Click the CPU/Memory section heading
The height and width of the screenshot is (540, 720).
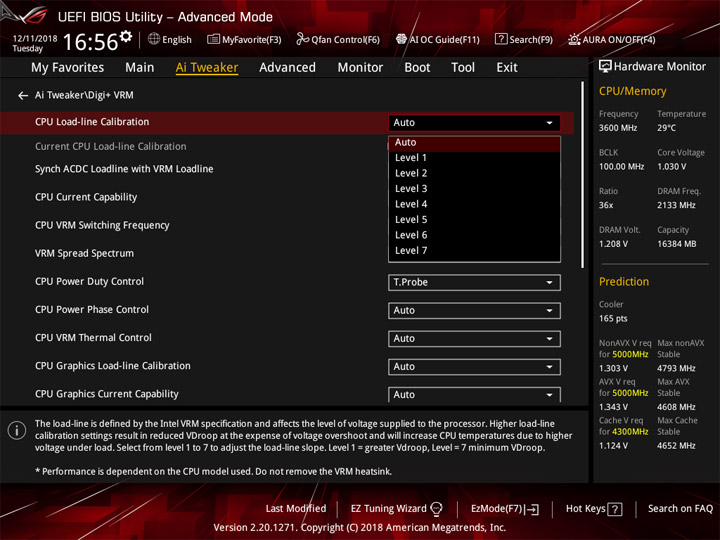[x=632, y=91]
